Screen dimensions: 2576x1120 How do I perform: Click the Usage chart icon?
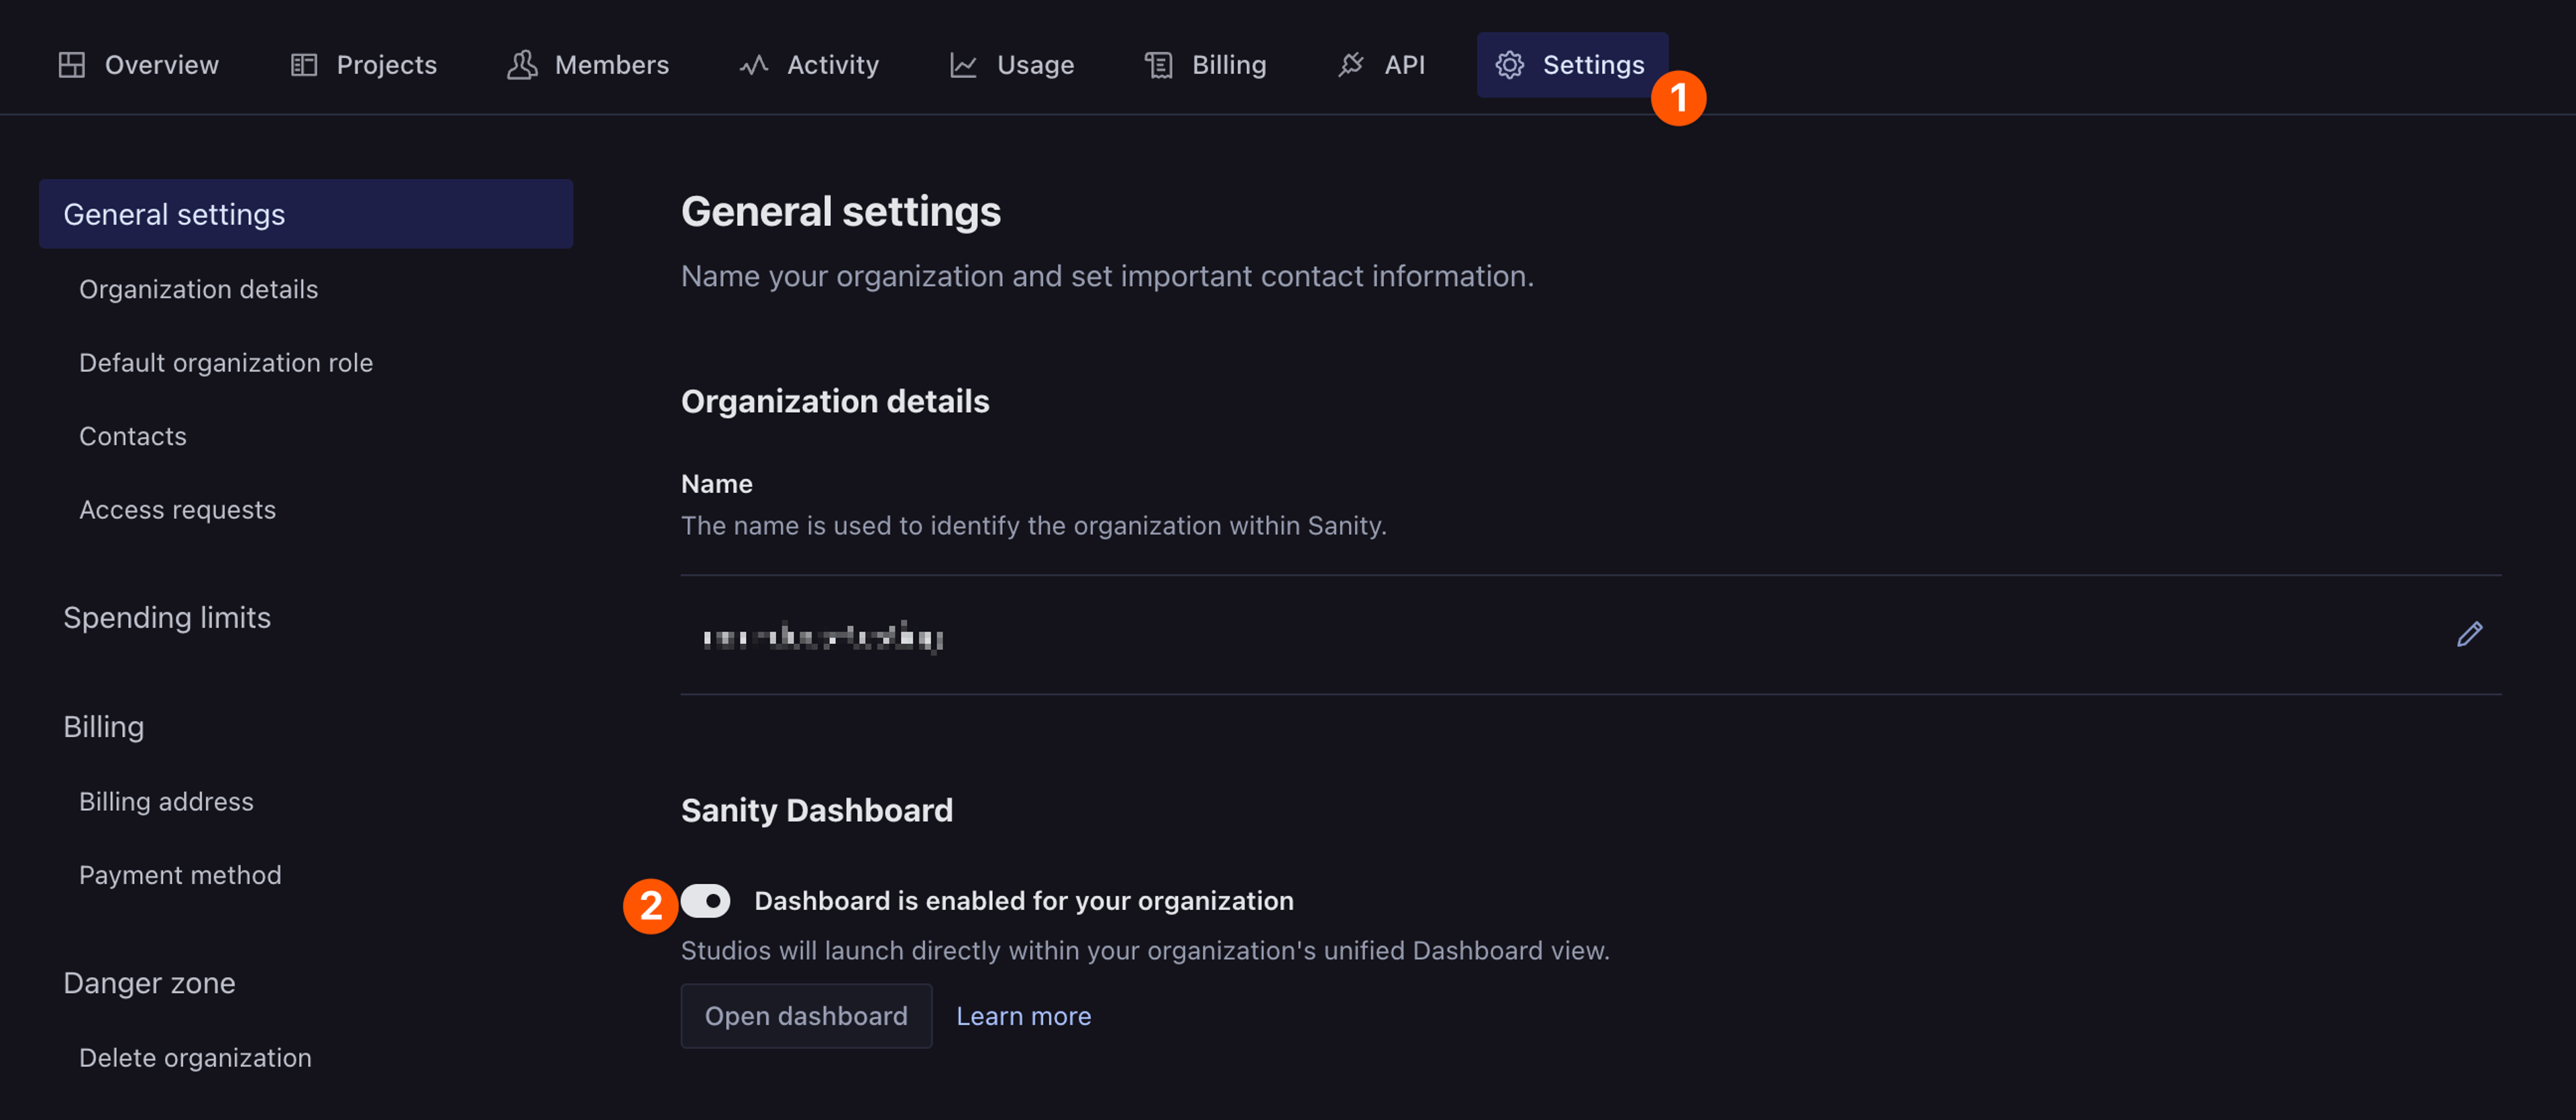pos(963,65)
